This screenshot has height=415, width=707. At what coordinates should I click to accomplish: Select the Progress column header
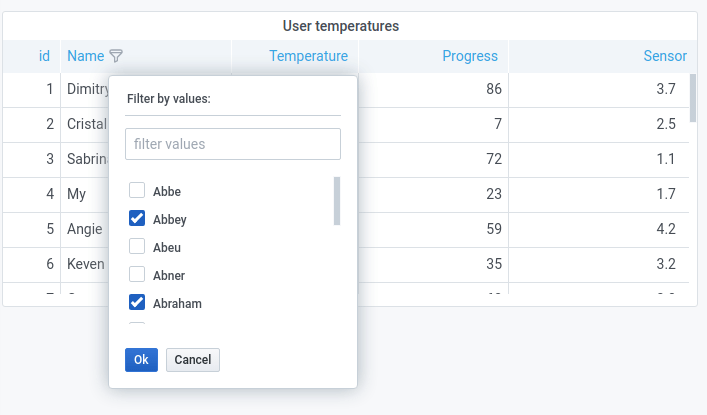point(470,56)
